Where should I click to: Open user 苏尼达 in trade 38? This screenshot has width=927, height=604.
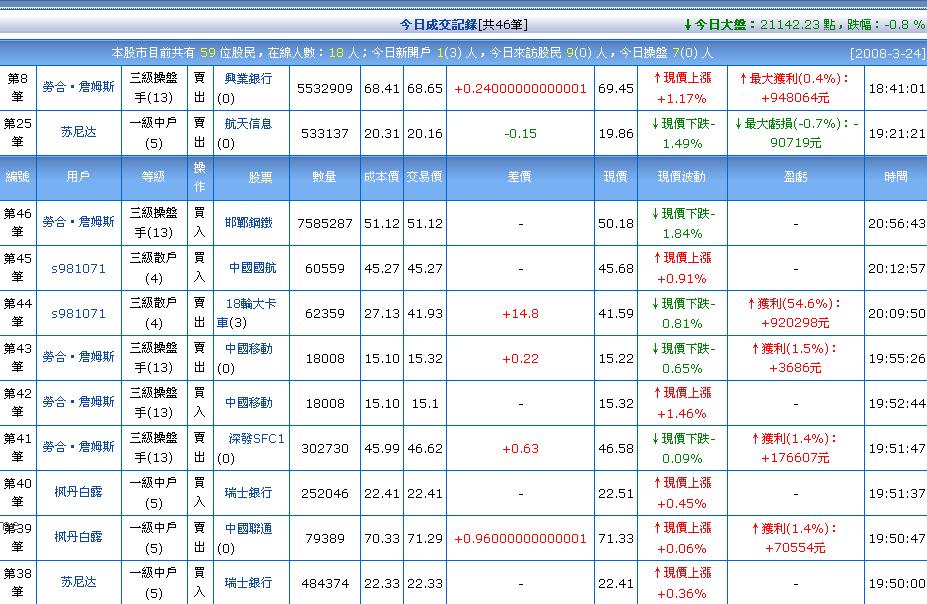coord(78,583)
